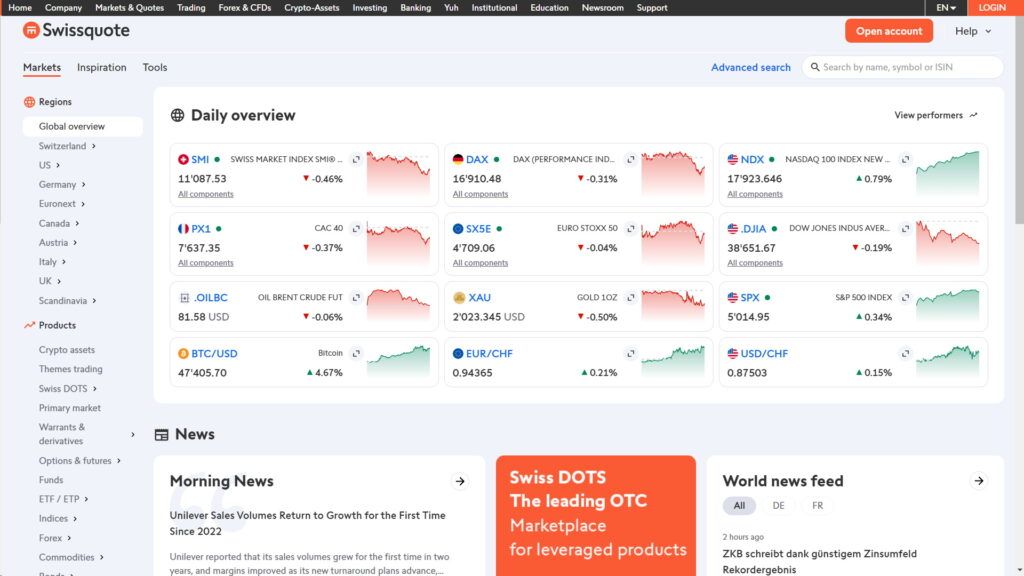Open All components under SMI

(206, 194)
